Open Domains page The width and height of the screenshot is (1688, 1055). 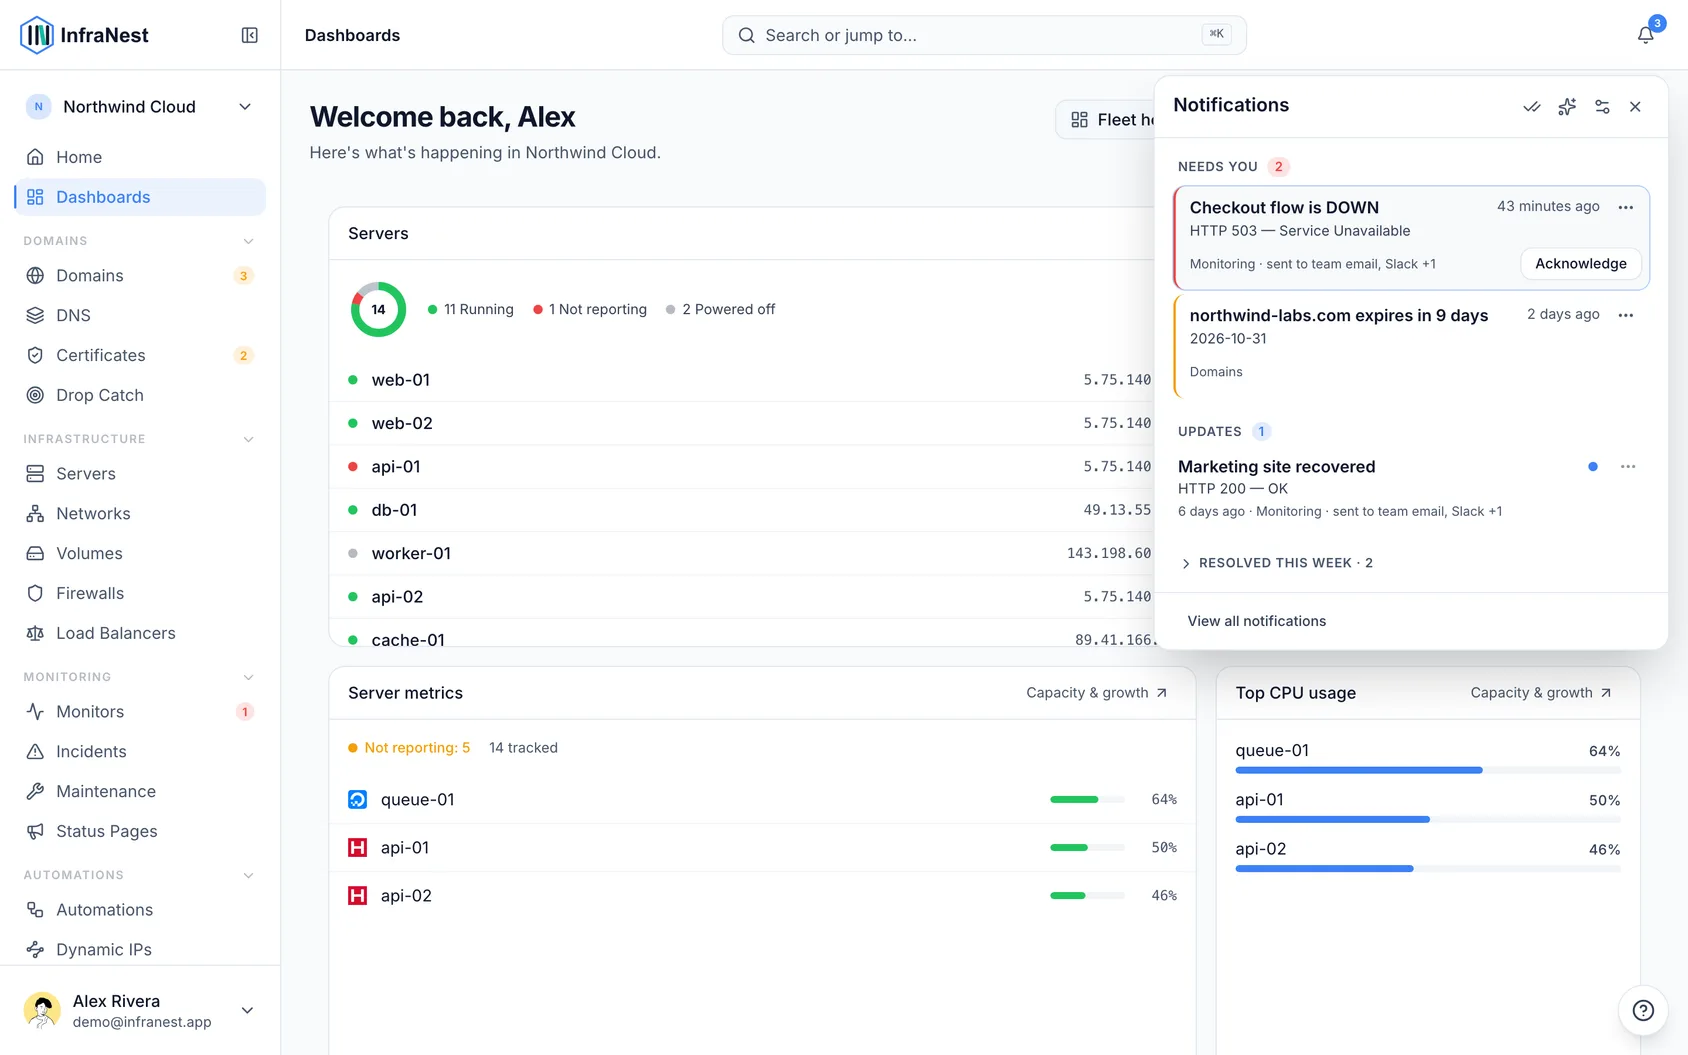140,276
